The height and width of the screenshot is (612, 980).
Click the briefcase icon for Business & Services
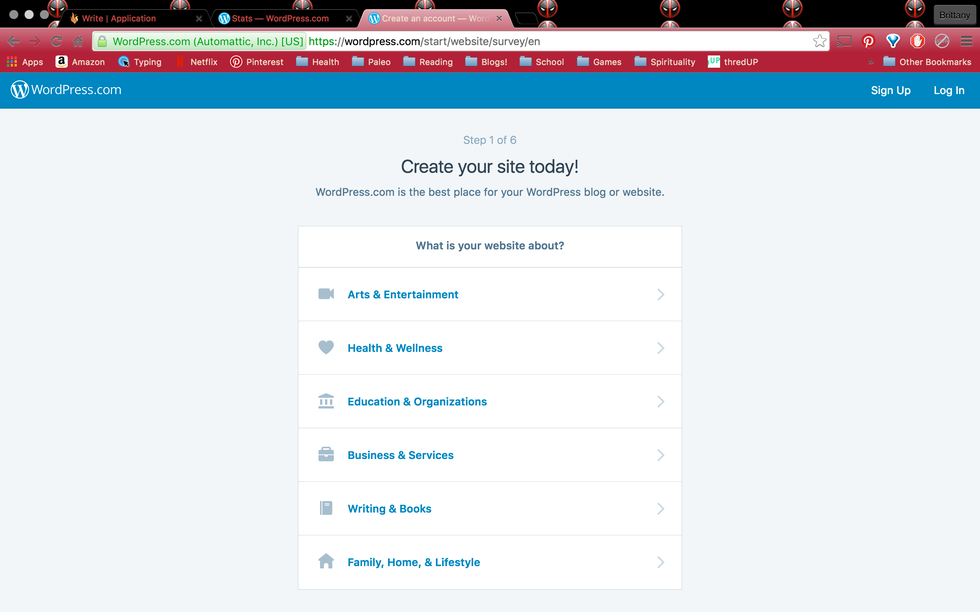[x=326, y=455]
